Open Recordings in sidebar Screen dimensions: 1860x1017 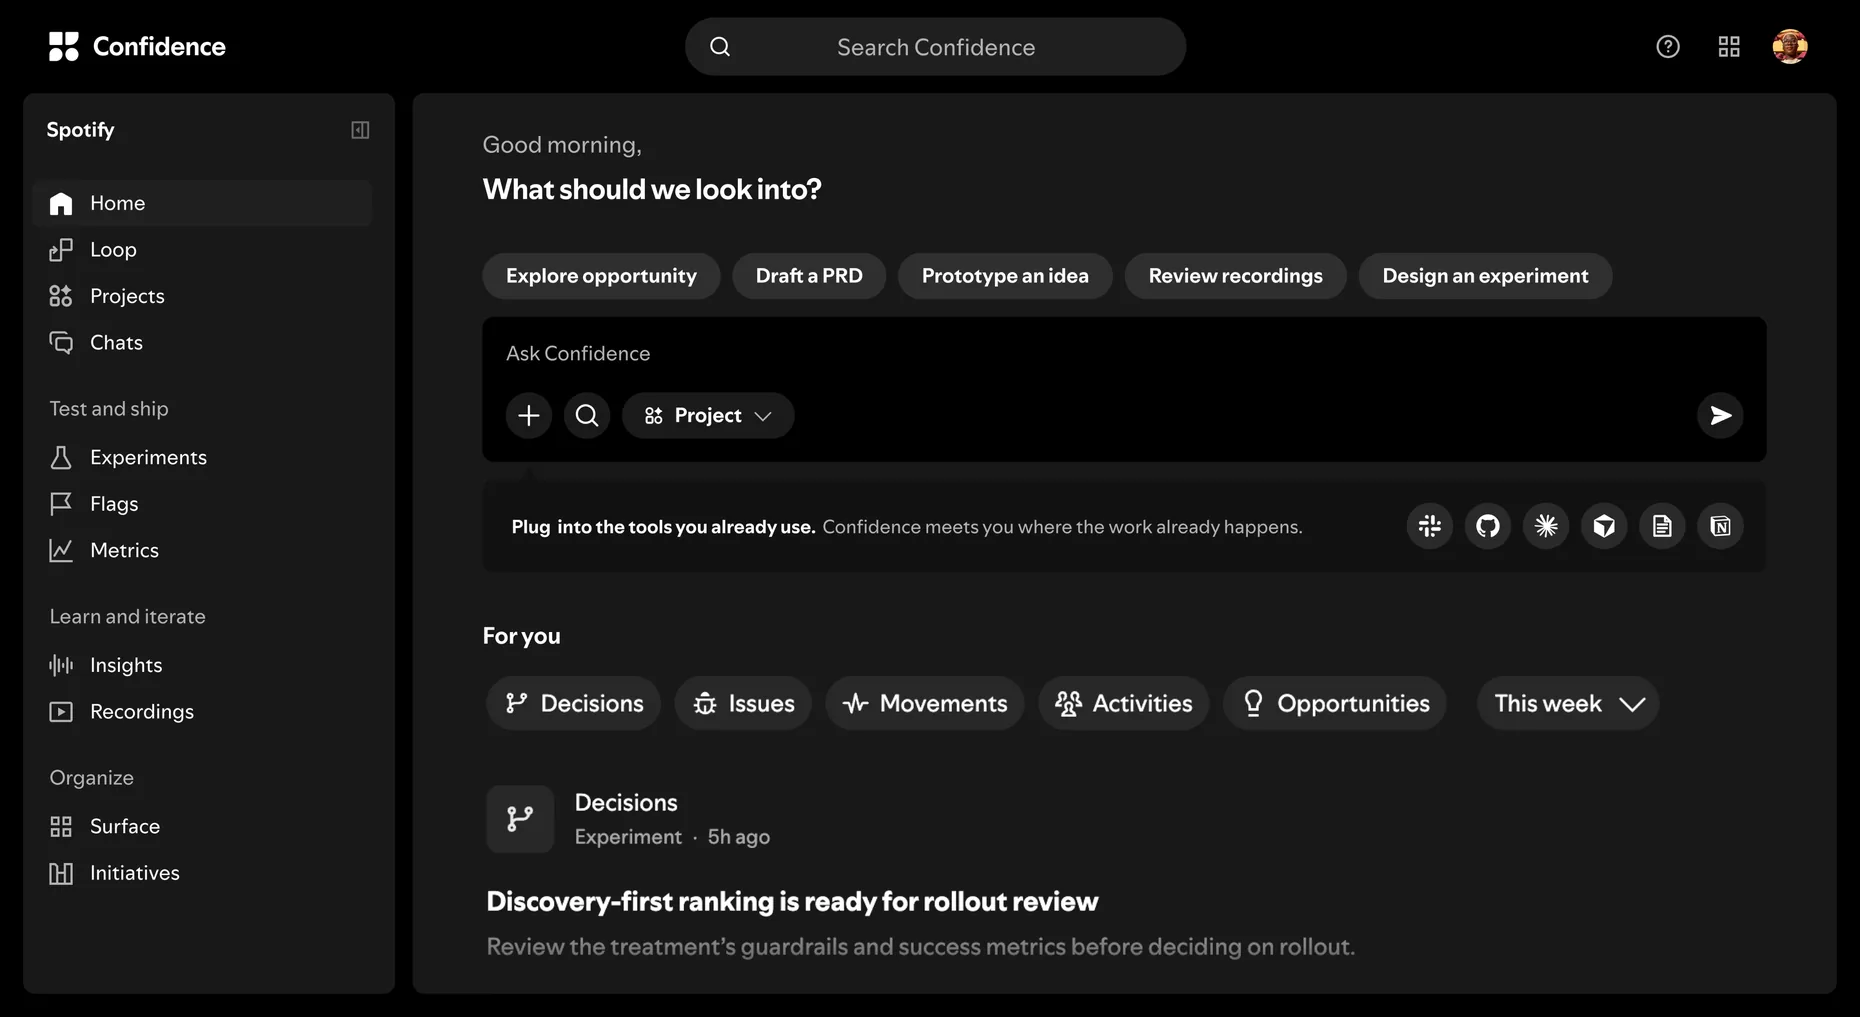click(203, 712)
